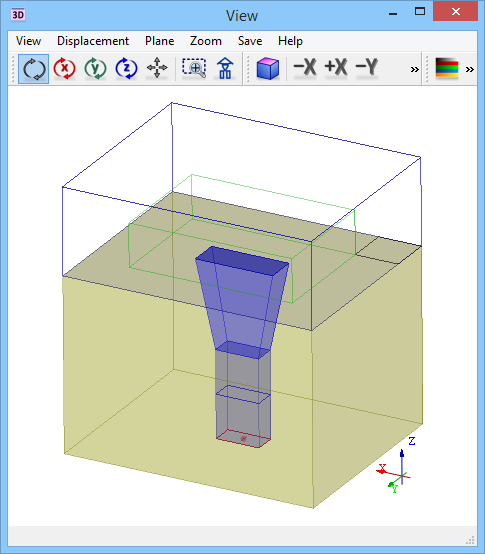The width and height of the screenshot is (485, 554).
Task: Click the walk-through person icon
Action: [225, 69]
